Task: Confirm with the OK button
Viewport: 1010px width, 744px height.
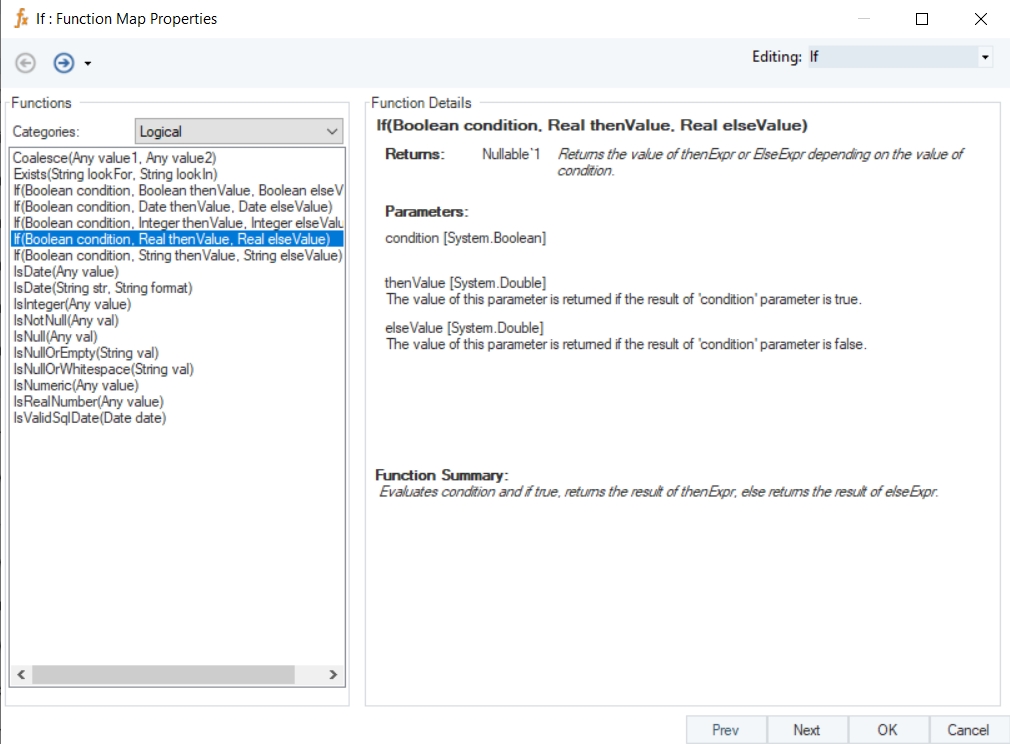Action: 887,730
